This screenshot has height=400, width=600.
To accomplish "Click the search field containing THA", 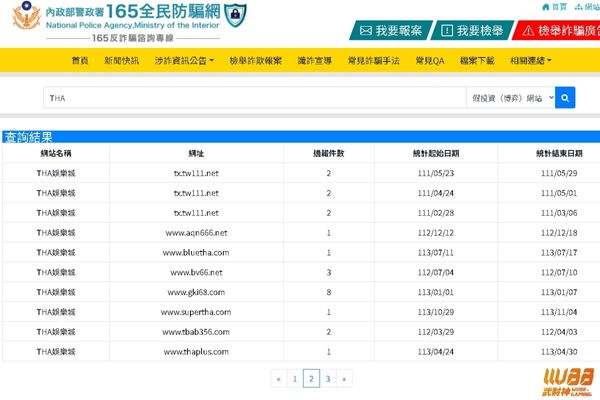I will [255, 98].
